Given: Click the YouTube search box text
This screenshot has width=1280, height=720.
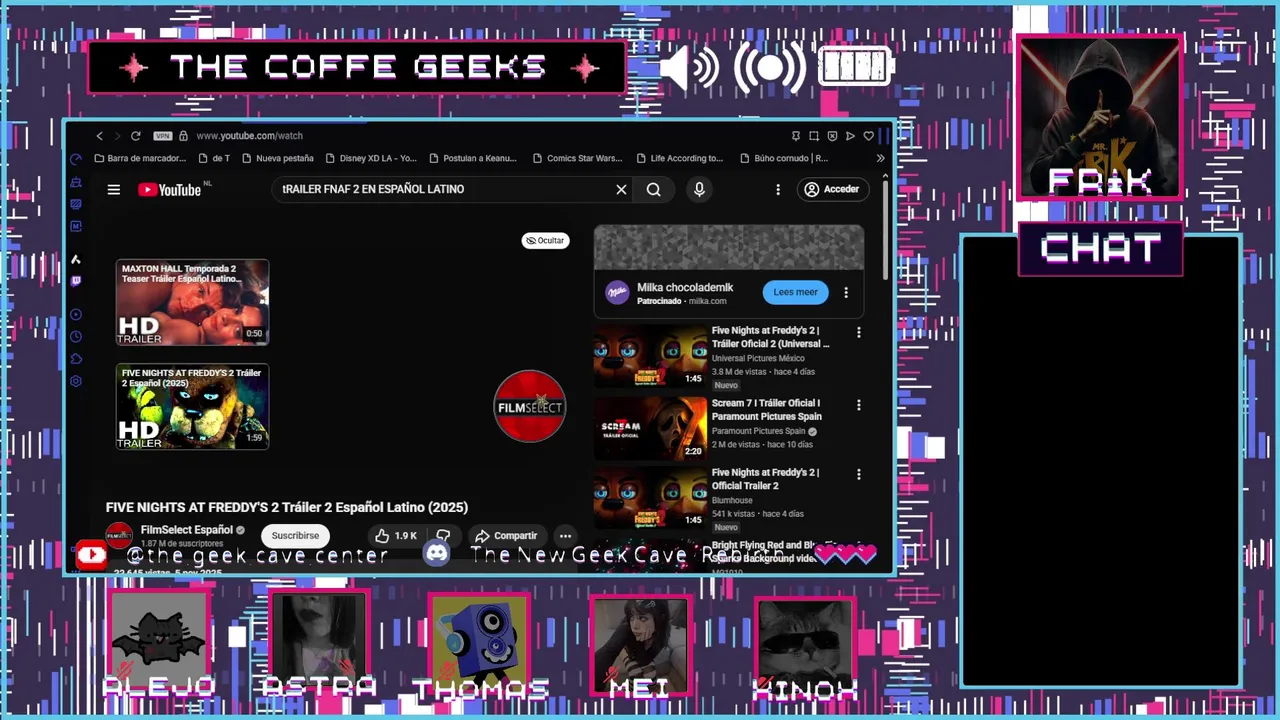Looking at the screenshot, I should [x=373, y=189].
